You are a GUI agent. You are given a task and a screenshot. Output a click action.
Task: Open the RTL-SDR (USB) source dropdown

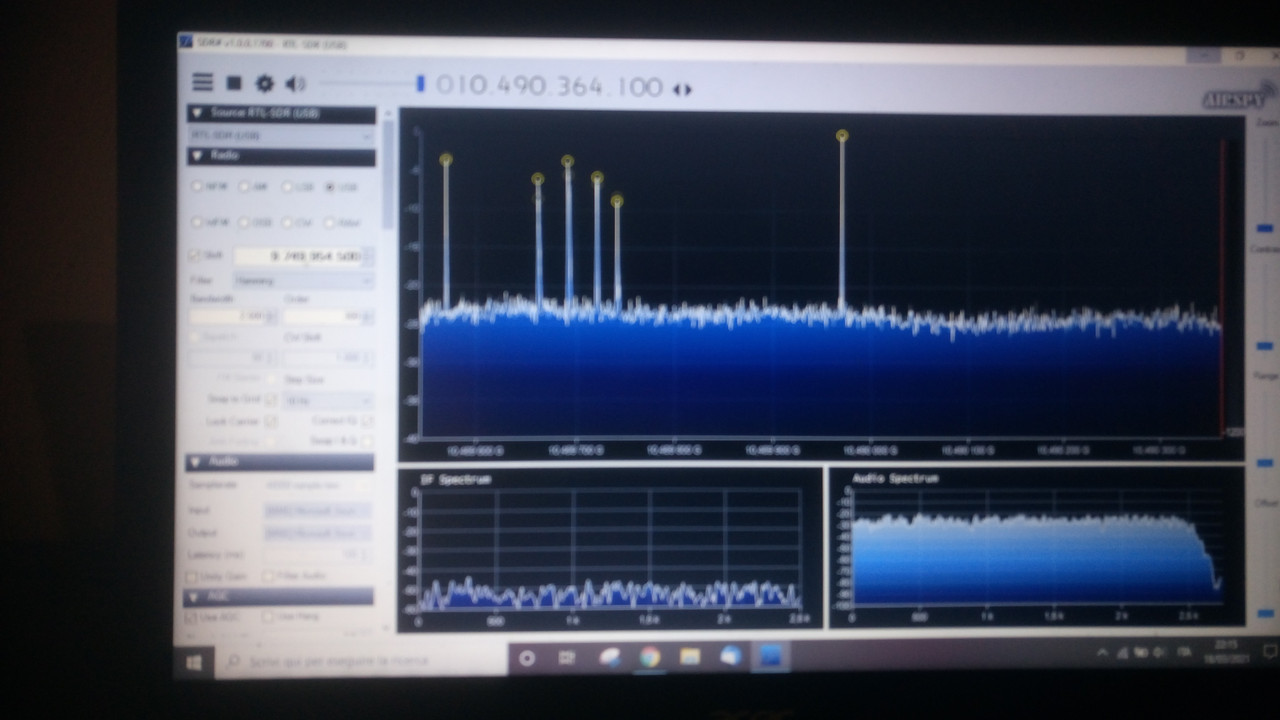pyautogui.click(x=281, y=135)
